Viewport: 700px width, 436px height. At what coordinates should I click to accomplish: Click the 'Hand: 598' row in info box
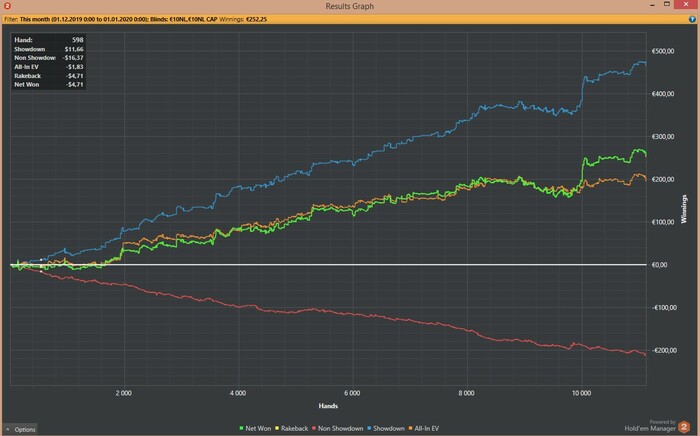point(49,40)
